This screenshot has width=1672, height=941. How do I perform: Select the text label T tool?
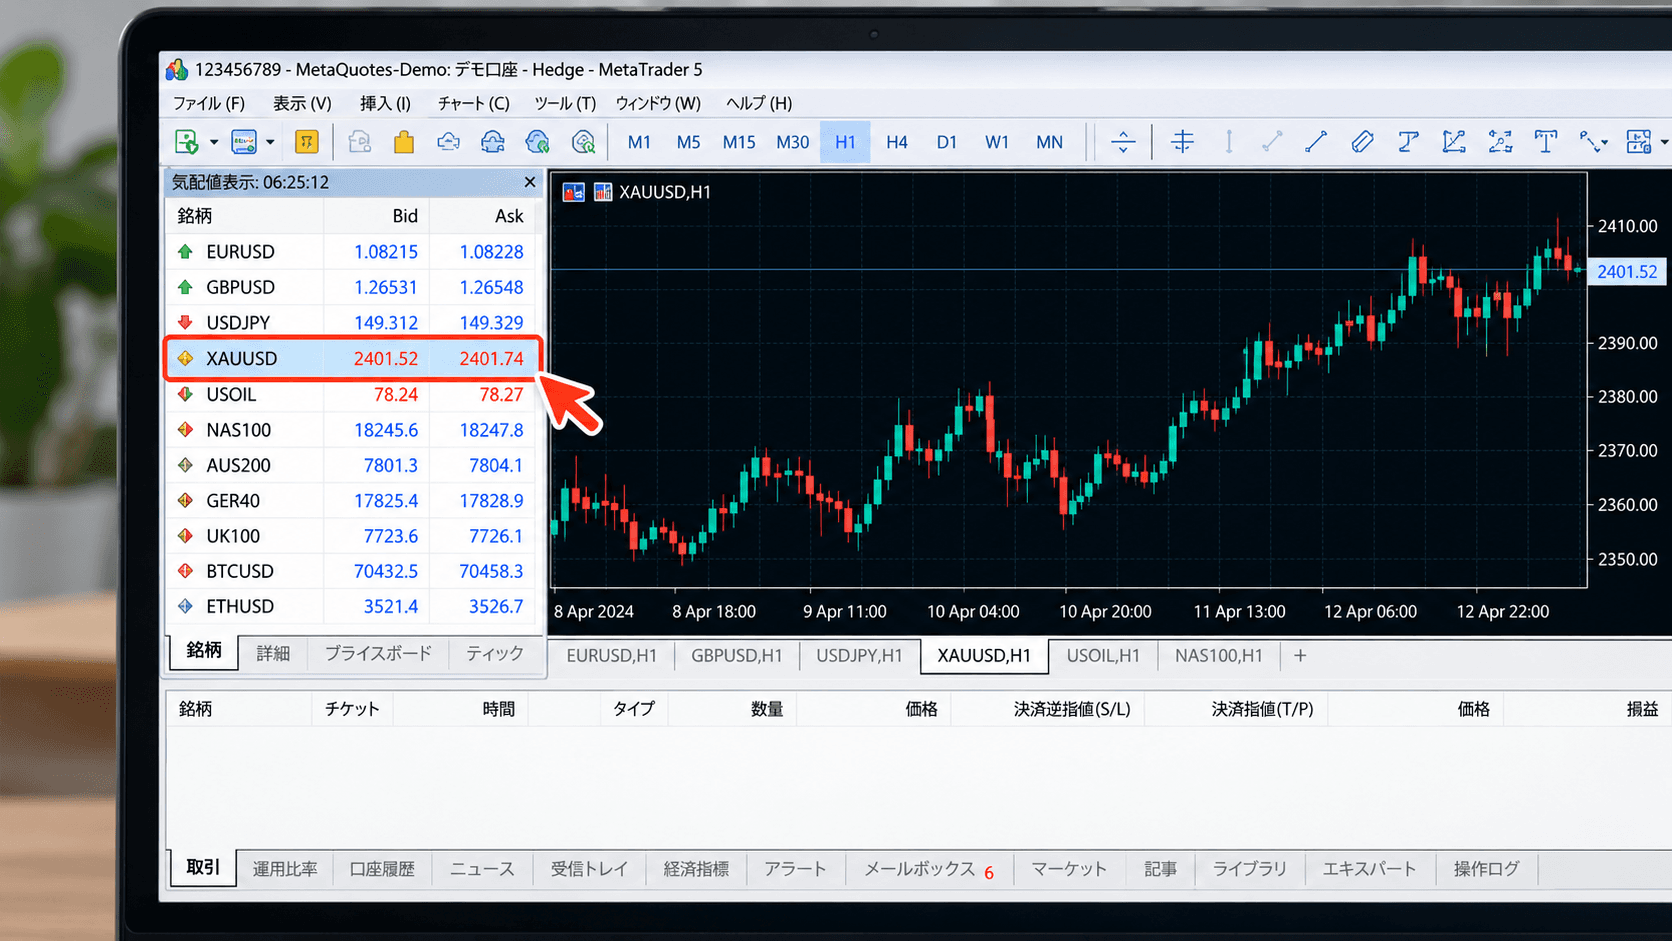(1546, 142)
